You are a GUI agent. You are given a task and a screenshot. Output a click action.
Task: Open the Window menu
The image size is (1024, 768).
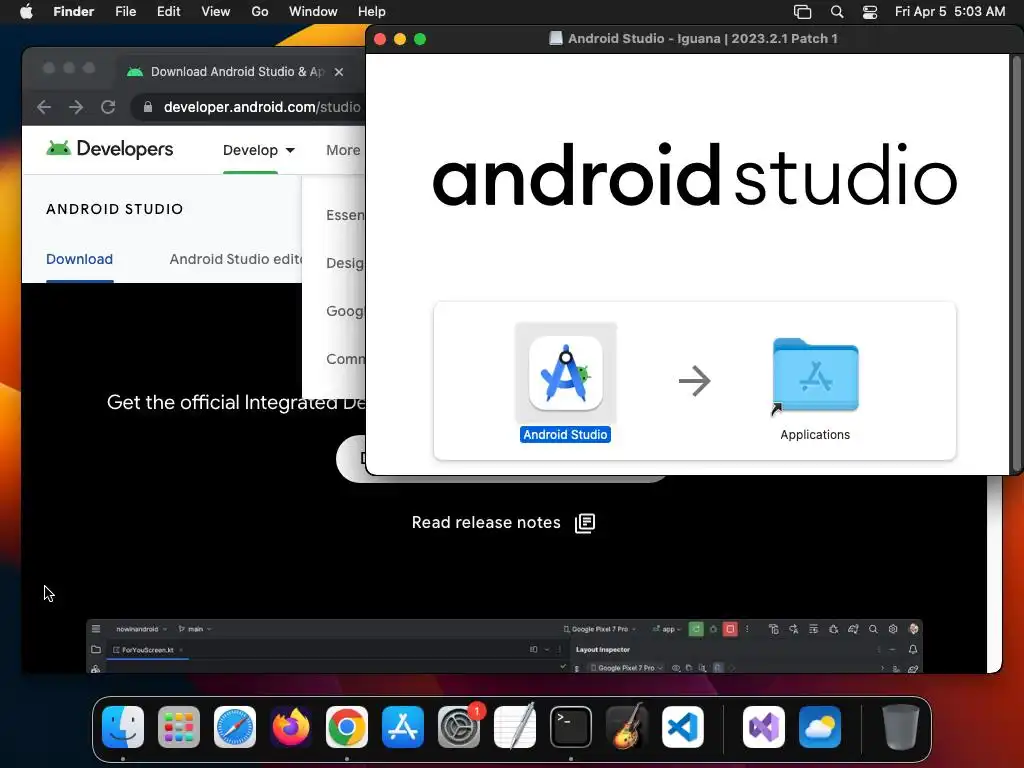pos(313,12)
